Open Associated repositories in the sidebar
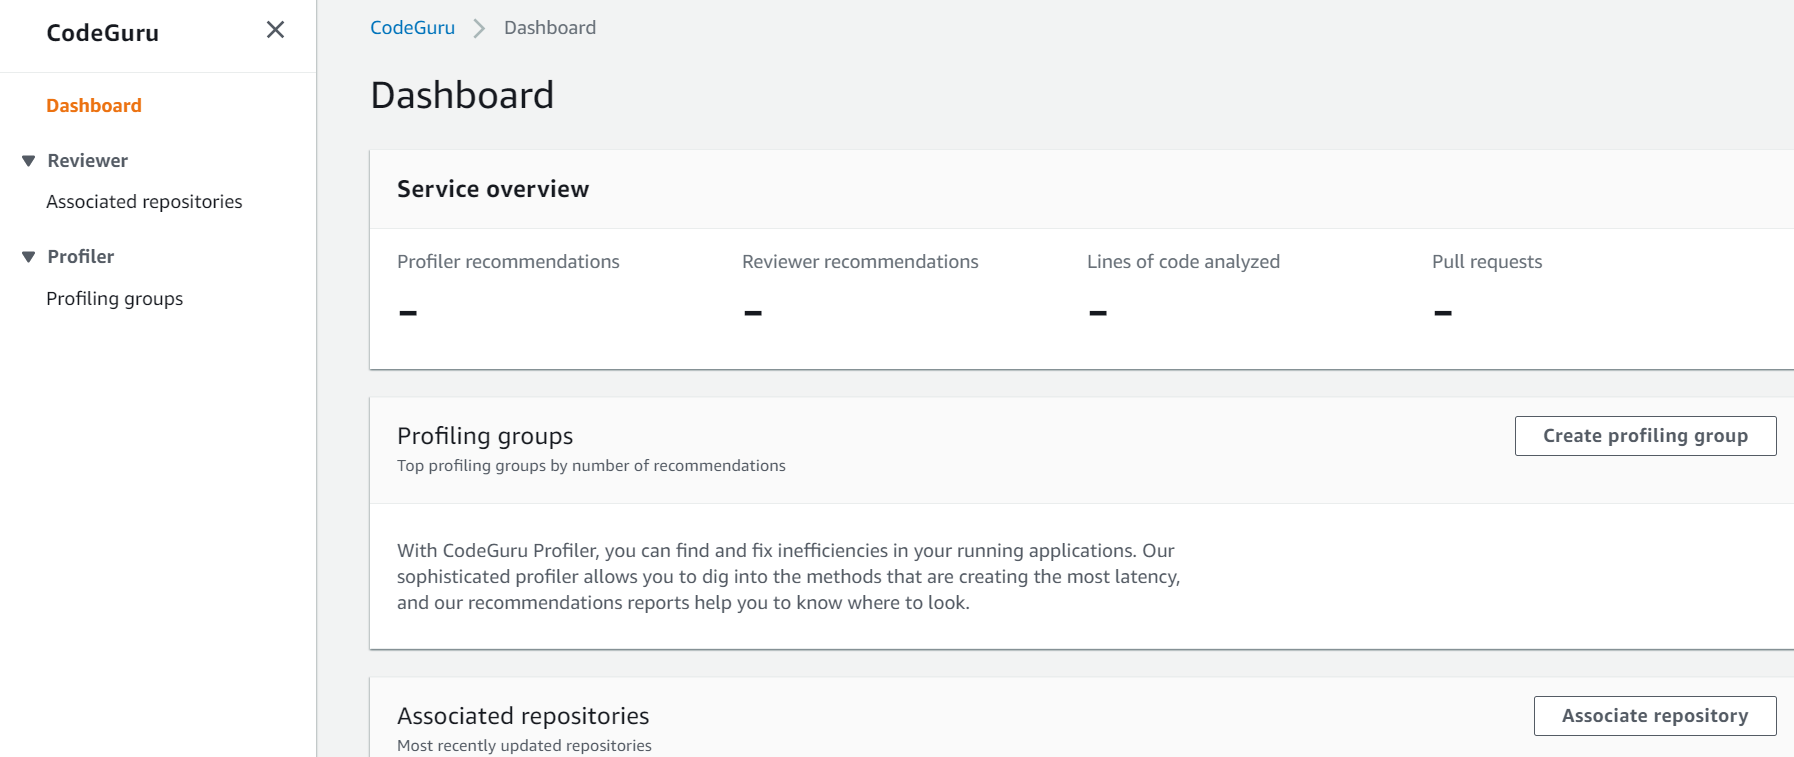 tap(144, 202)
